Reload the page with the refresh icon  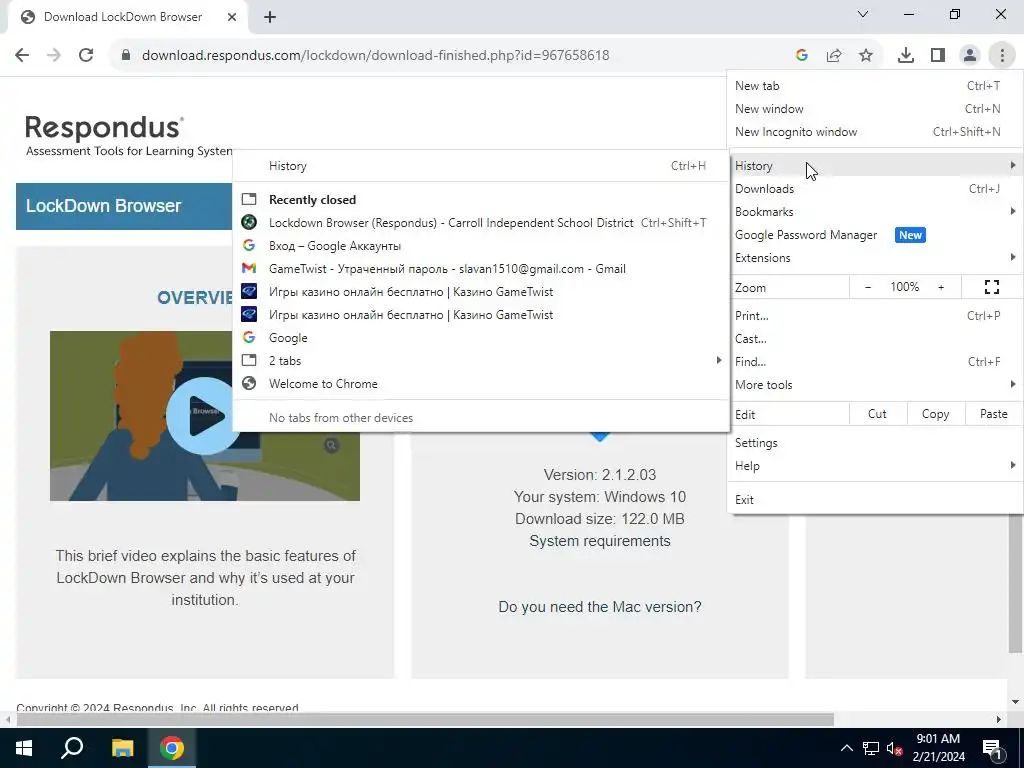pyautogui.click(x=86, y=55)
